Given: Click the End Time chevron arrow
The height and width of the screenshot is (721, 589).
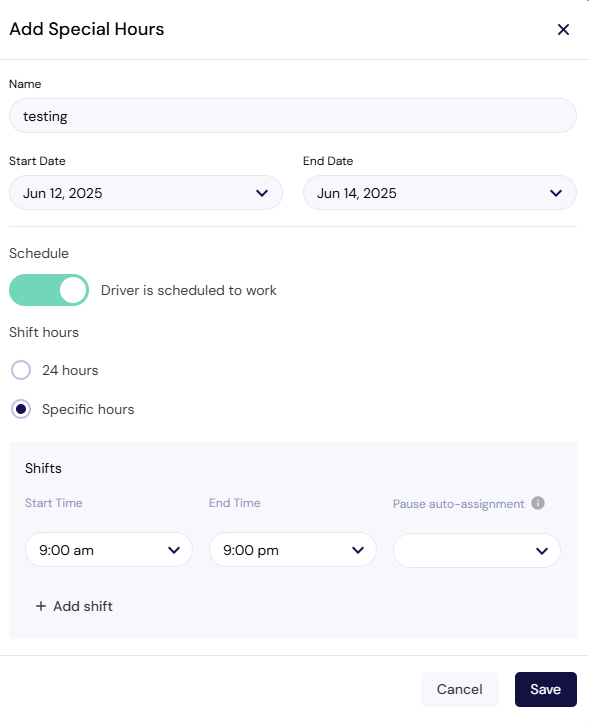Looking at the screenshot, I should [x=358, y=550].
